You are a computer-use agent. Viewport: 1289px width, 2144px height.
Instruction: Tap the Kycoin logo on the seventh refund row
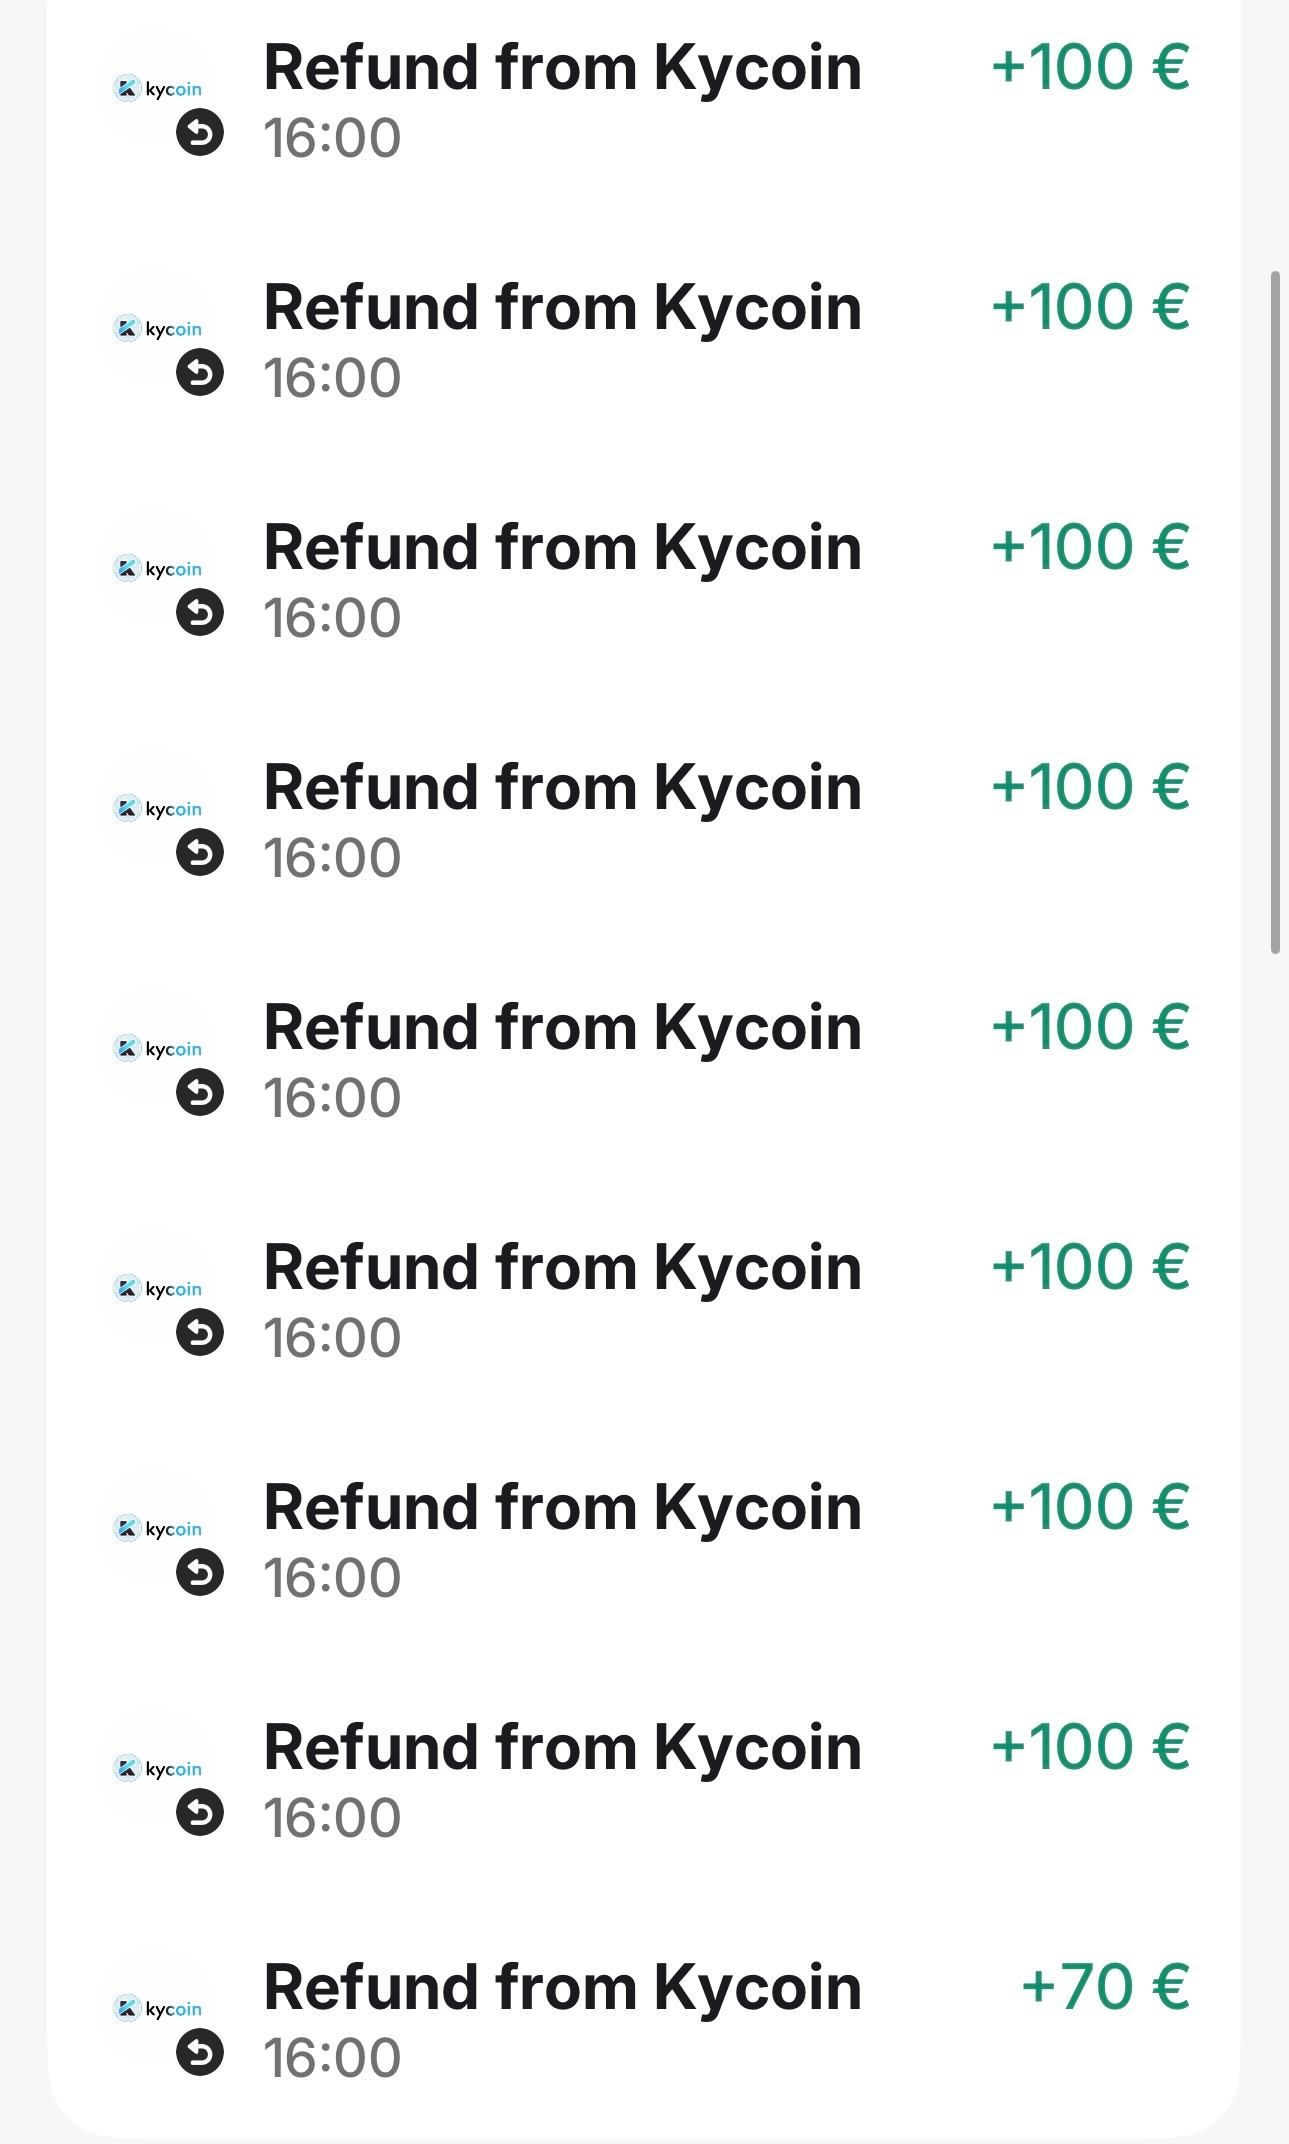click(158, 1529)
